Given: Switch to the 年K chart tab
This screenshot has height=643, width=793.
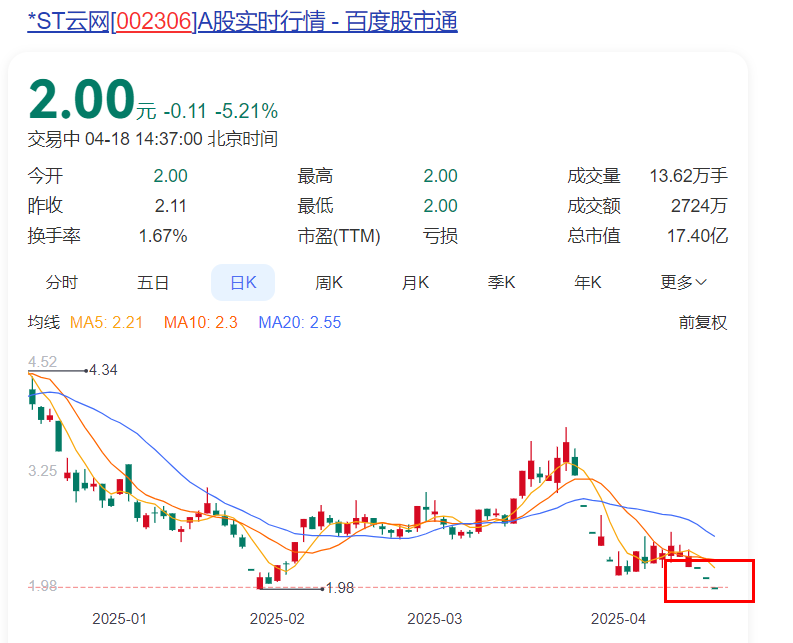Looking at the screenshot, I should point(588,282).
